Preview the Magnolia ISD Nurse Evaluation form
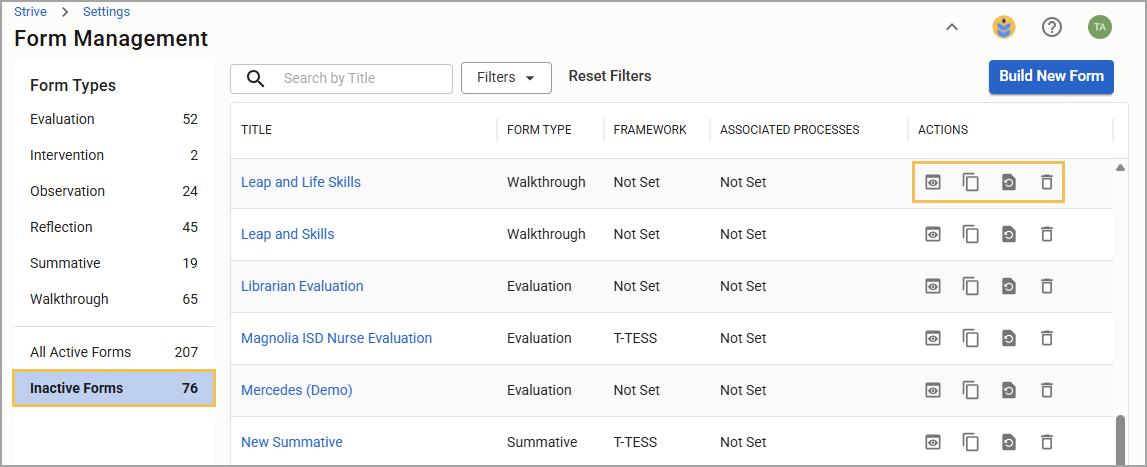 pyautogui.click(x=933, y=338)
